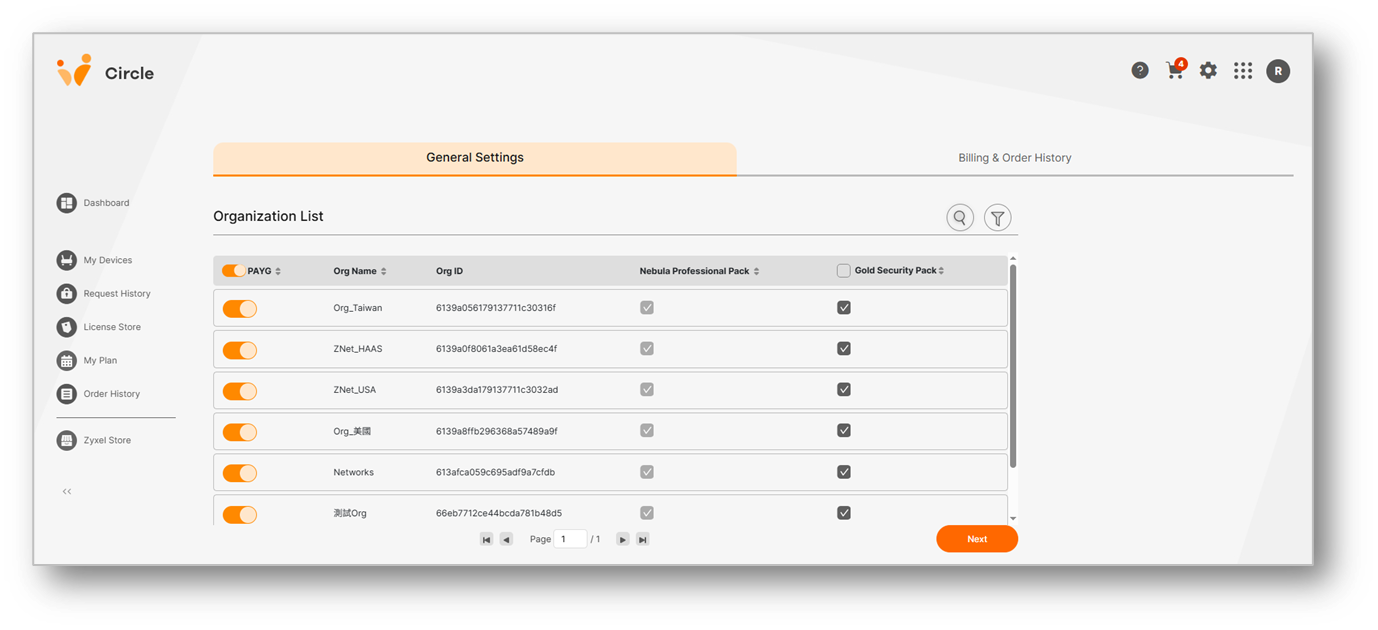Sort by Nebula Professional Pack arrows

point(756,271)
